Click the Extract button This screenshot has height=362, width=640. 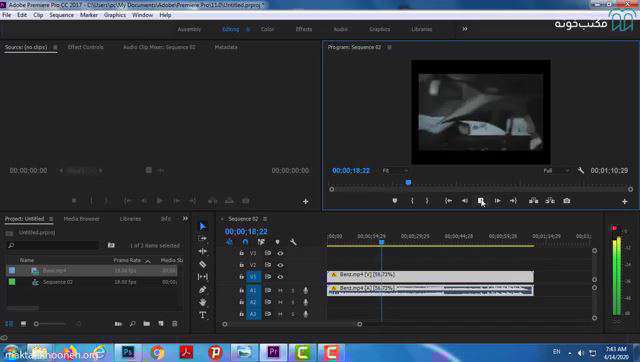pos(550,201)
